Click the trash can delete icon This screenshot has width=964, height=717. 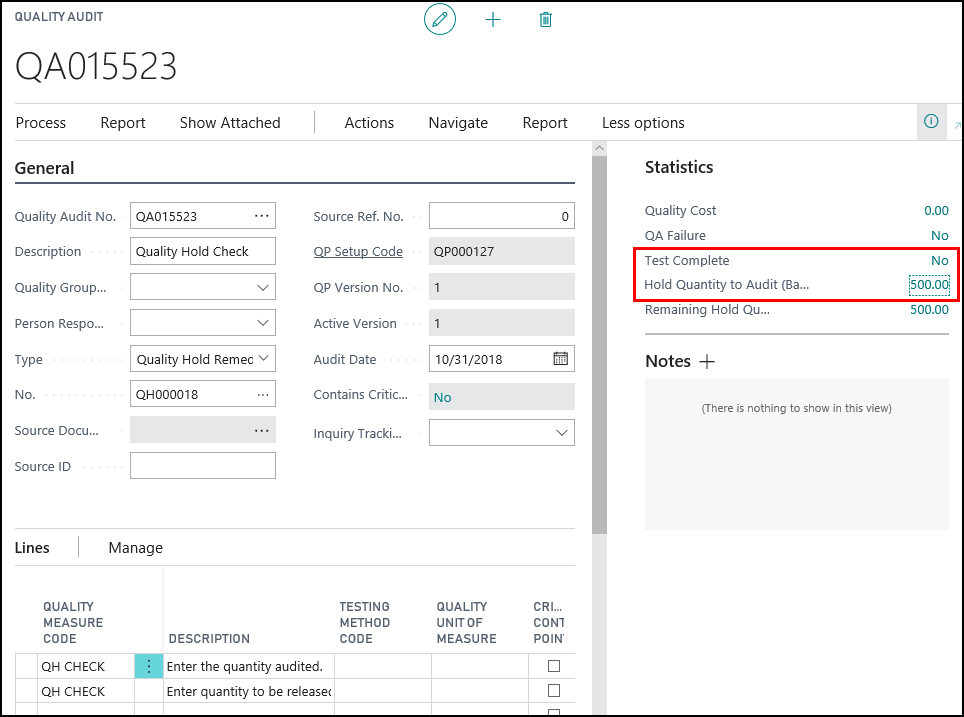545,19
